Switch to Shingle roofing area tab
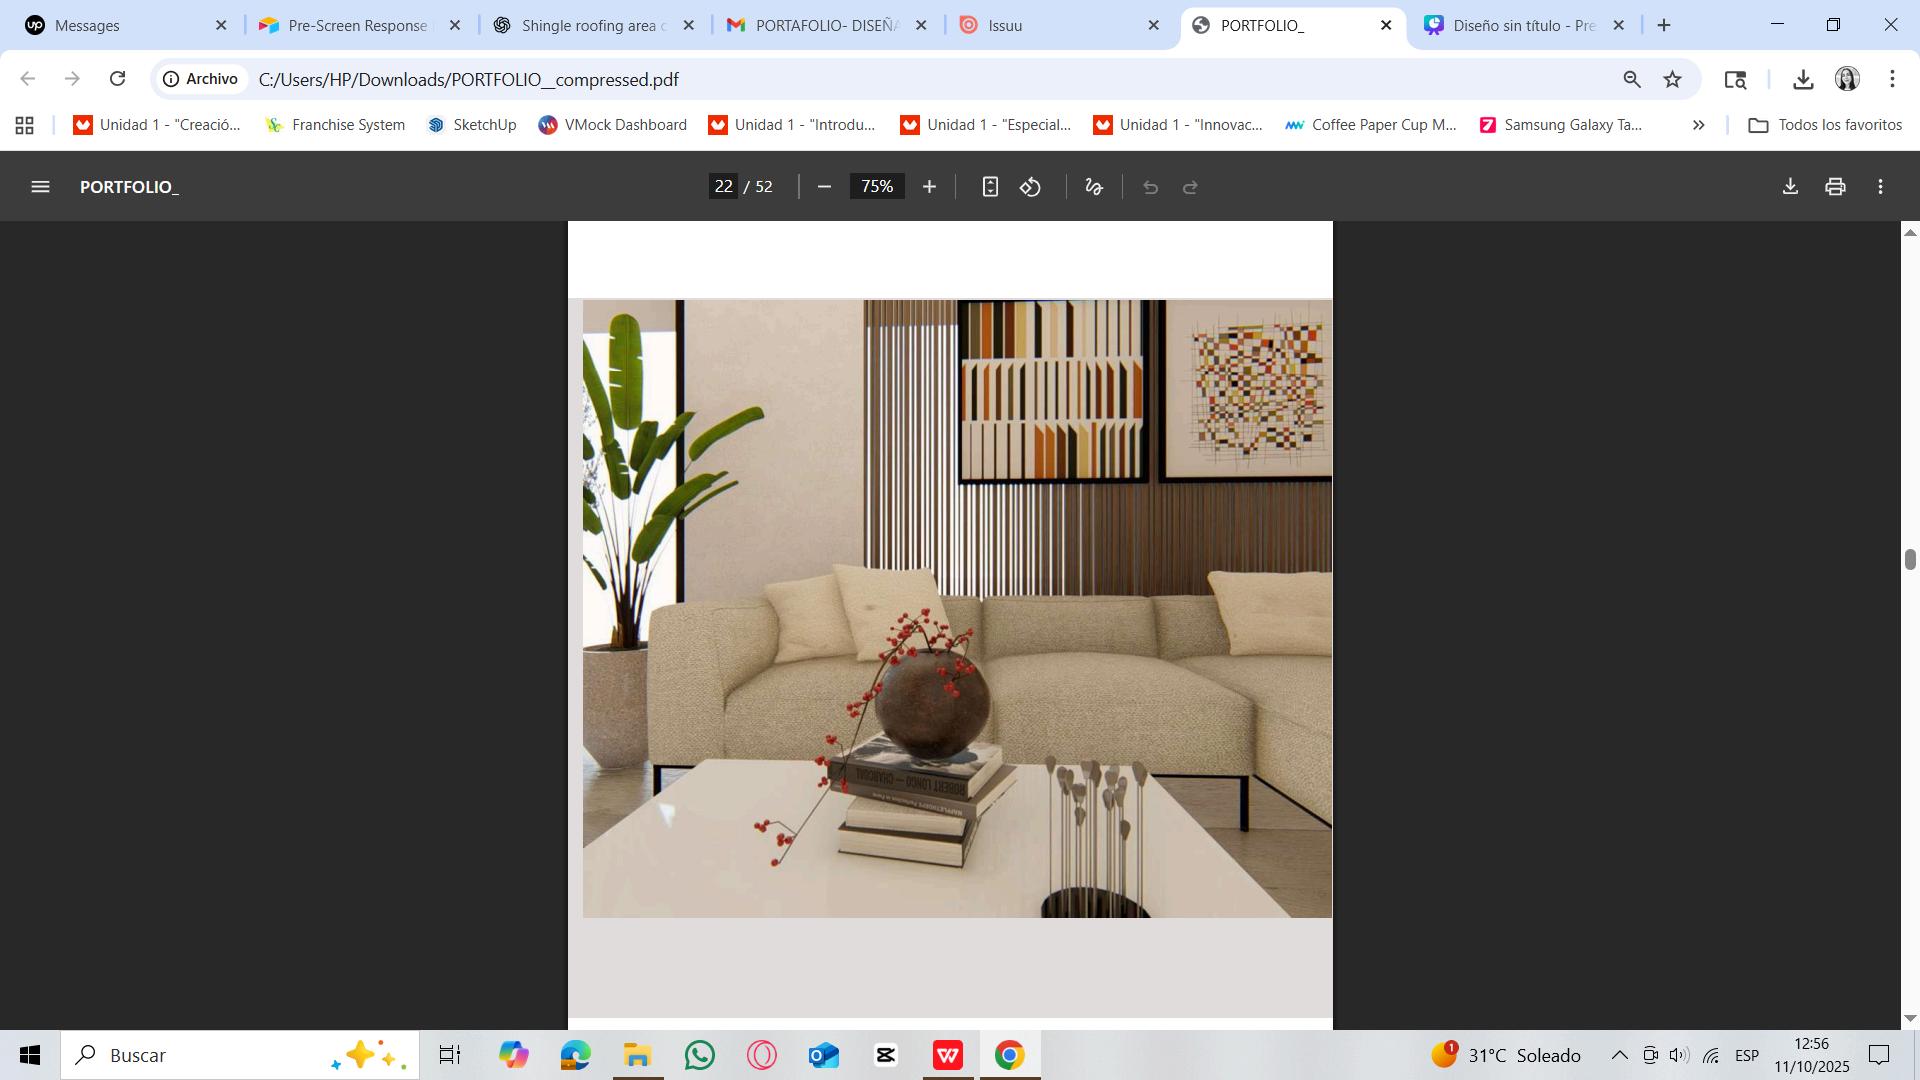 point(592,25)
